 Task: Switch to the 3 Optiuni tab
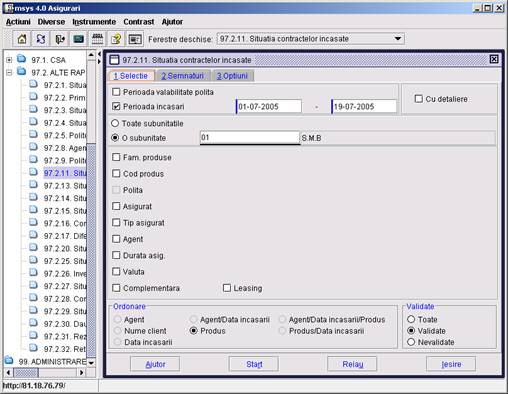pos(232,76)
